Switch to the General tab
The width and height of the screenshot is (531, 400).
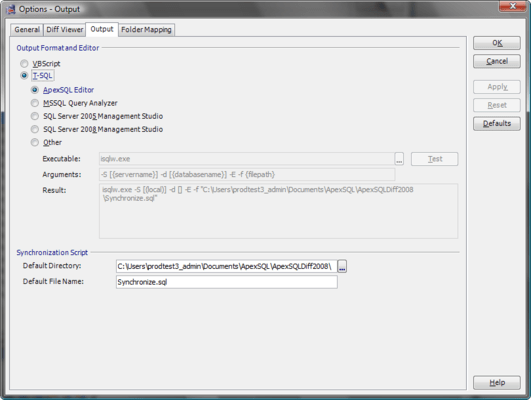click(27, 30)
